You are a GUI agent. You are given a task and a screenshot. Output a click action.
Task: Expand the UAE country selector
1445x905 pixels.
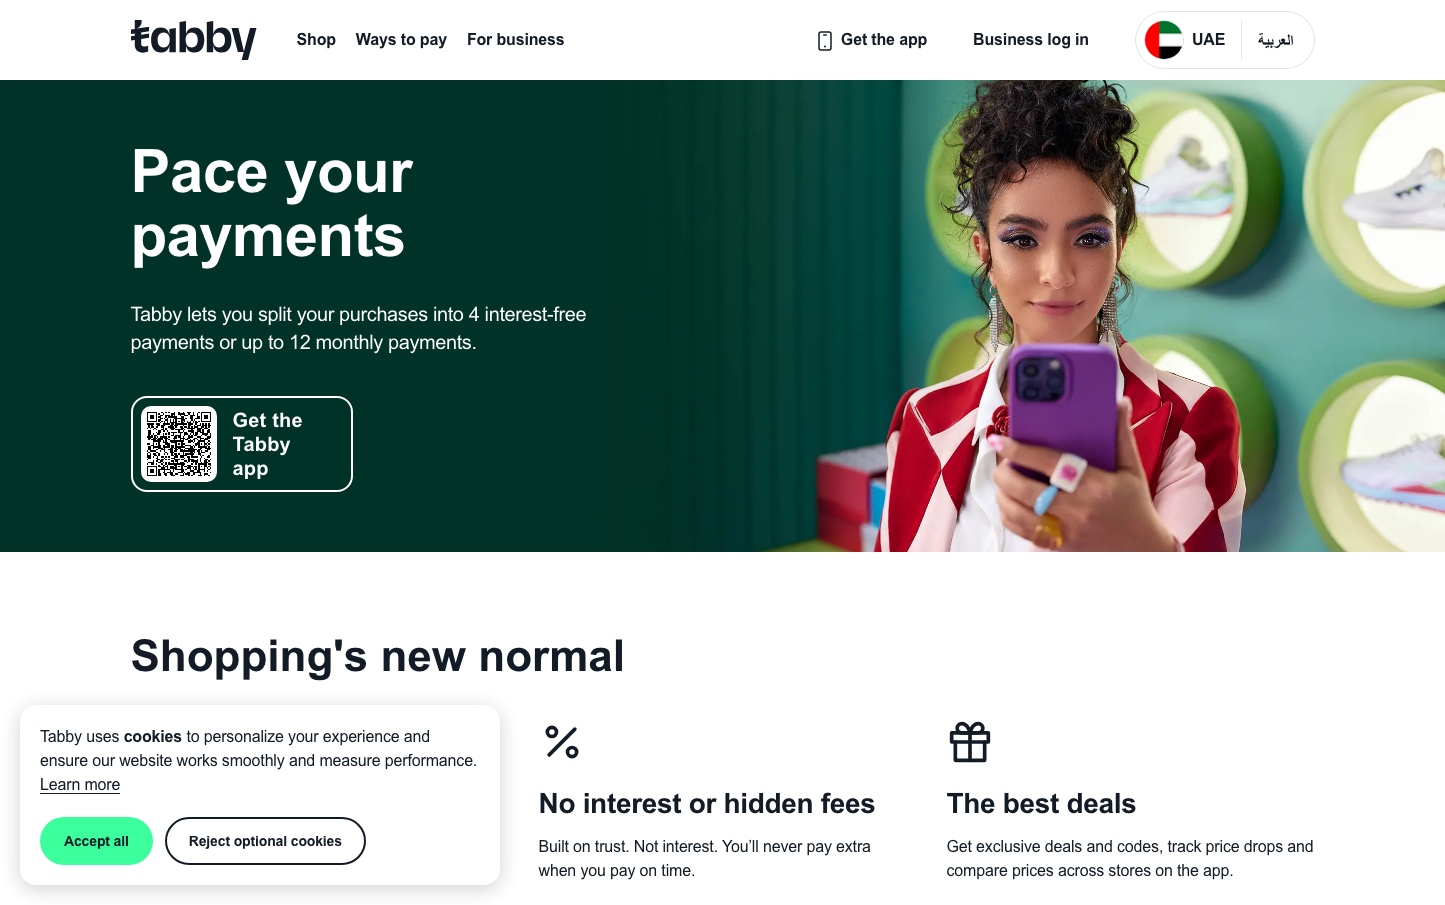(x=1186, y=40)
